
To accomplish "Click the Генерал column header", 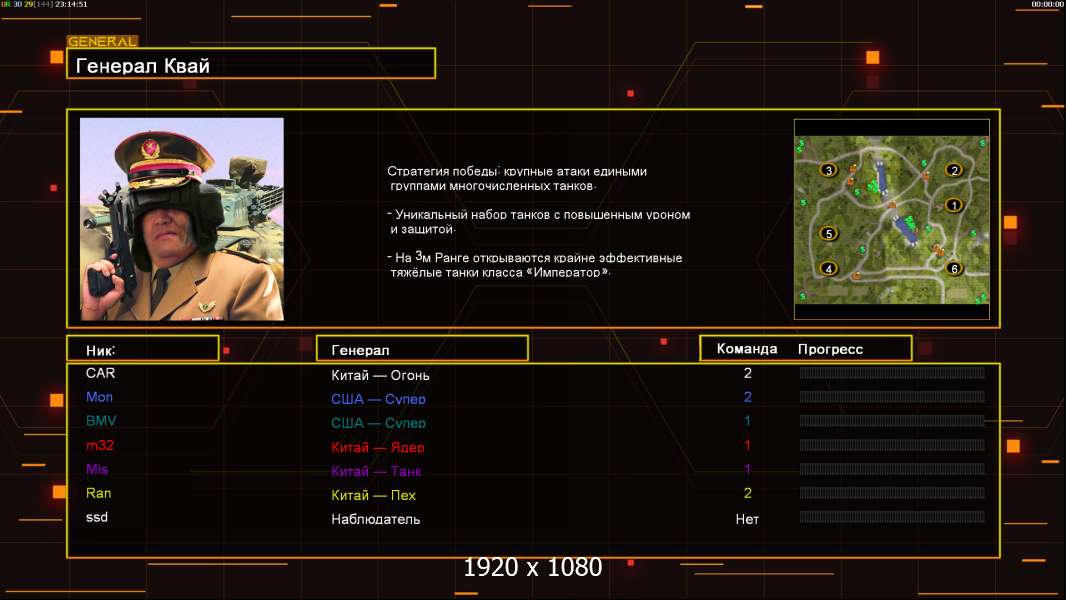I will [421, 349].
